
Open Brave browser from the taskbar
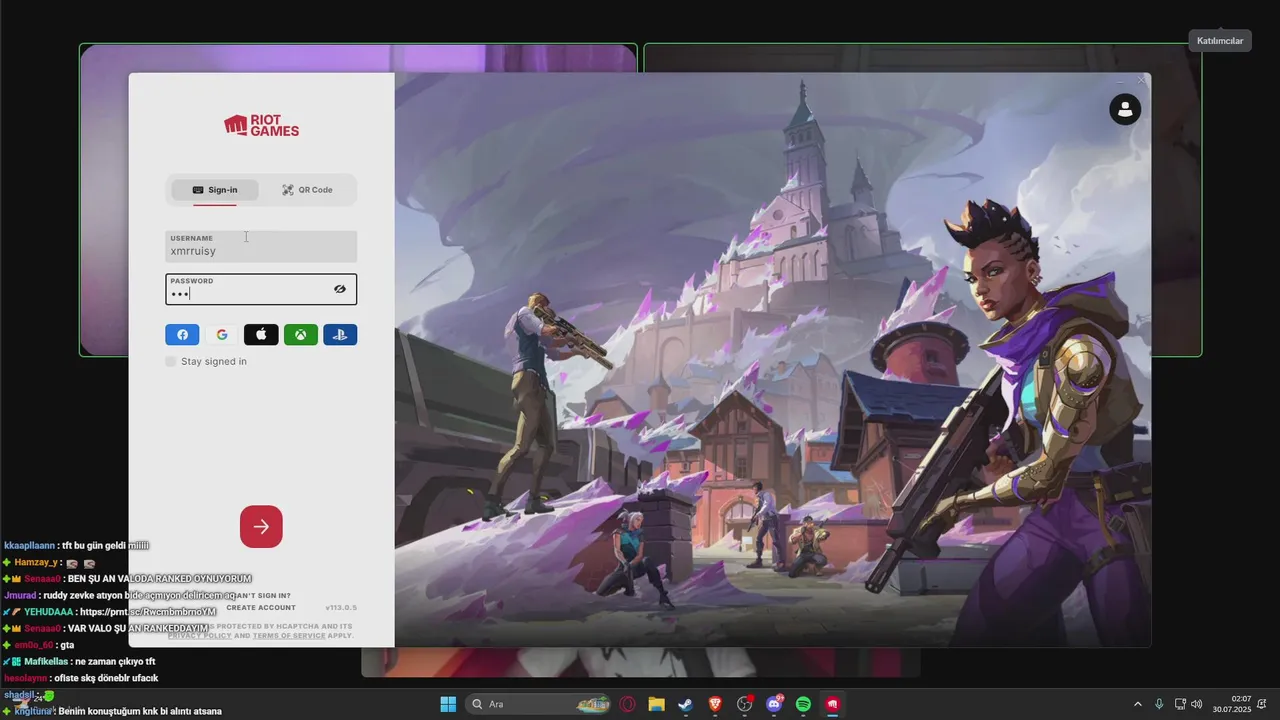(715, 704)
